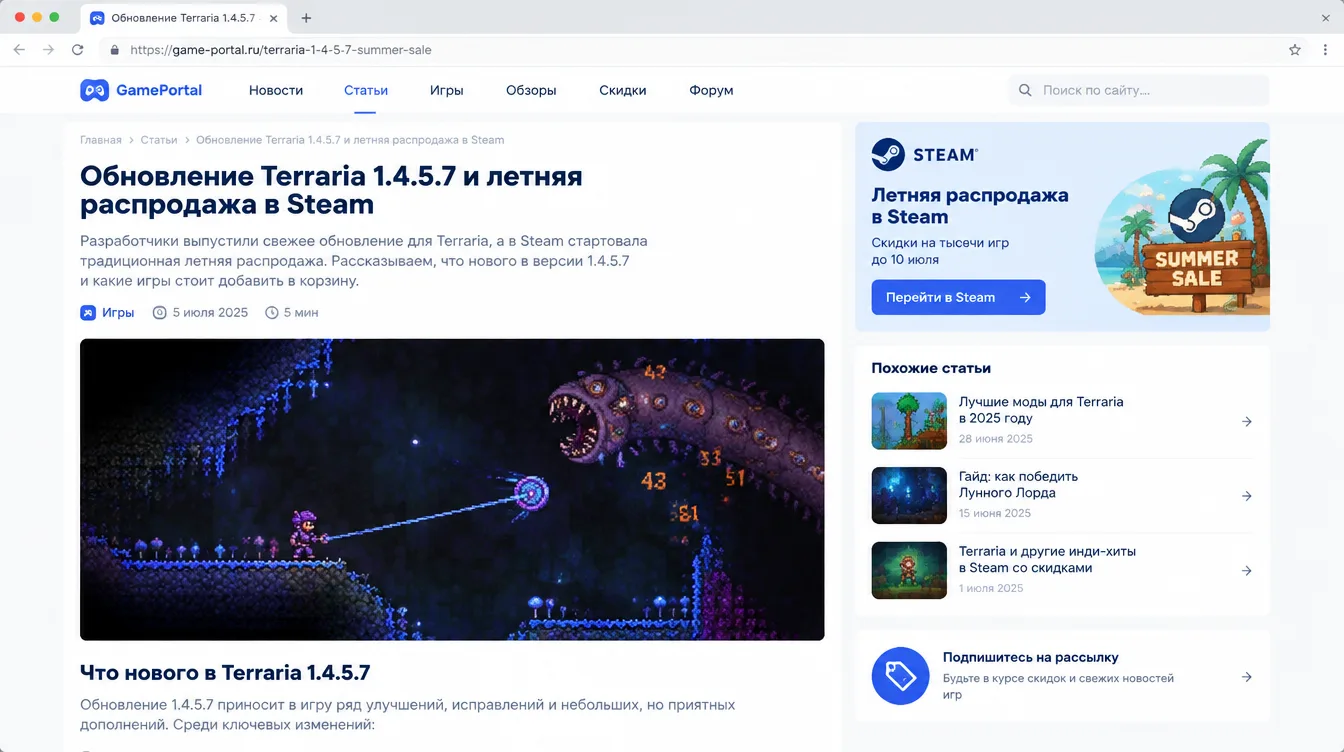1344x752 pixels.
Task: Click the Главная breadcrumb link
Action: 101,140
